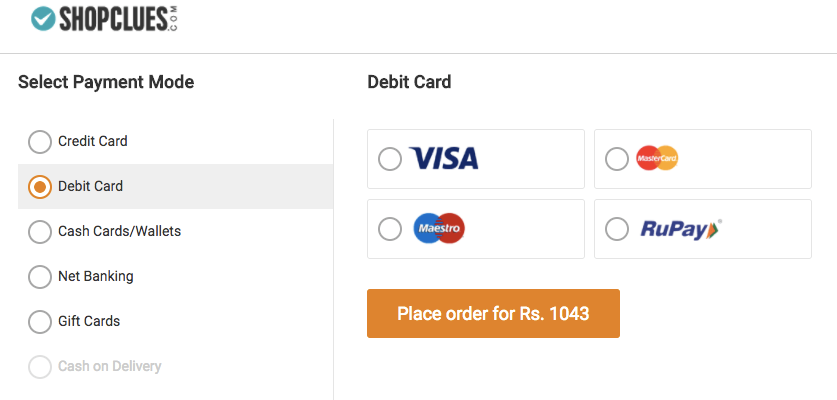Select the Cash Cards/Wallets radio button
The width and height of the screenshot is (837, 400).
[x=40, y=232]
